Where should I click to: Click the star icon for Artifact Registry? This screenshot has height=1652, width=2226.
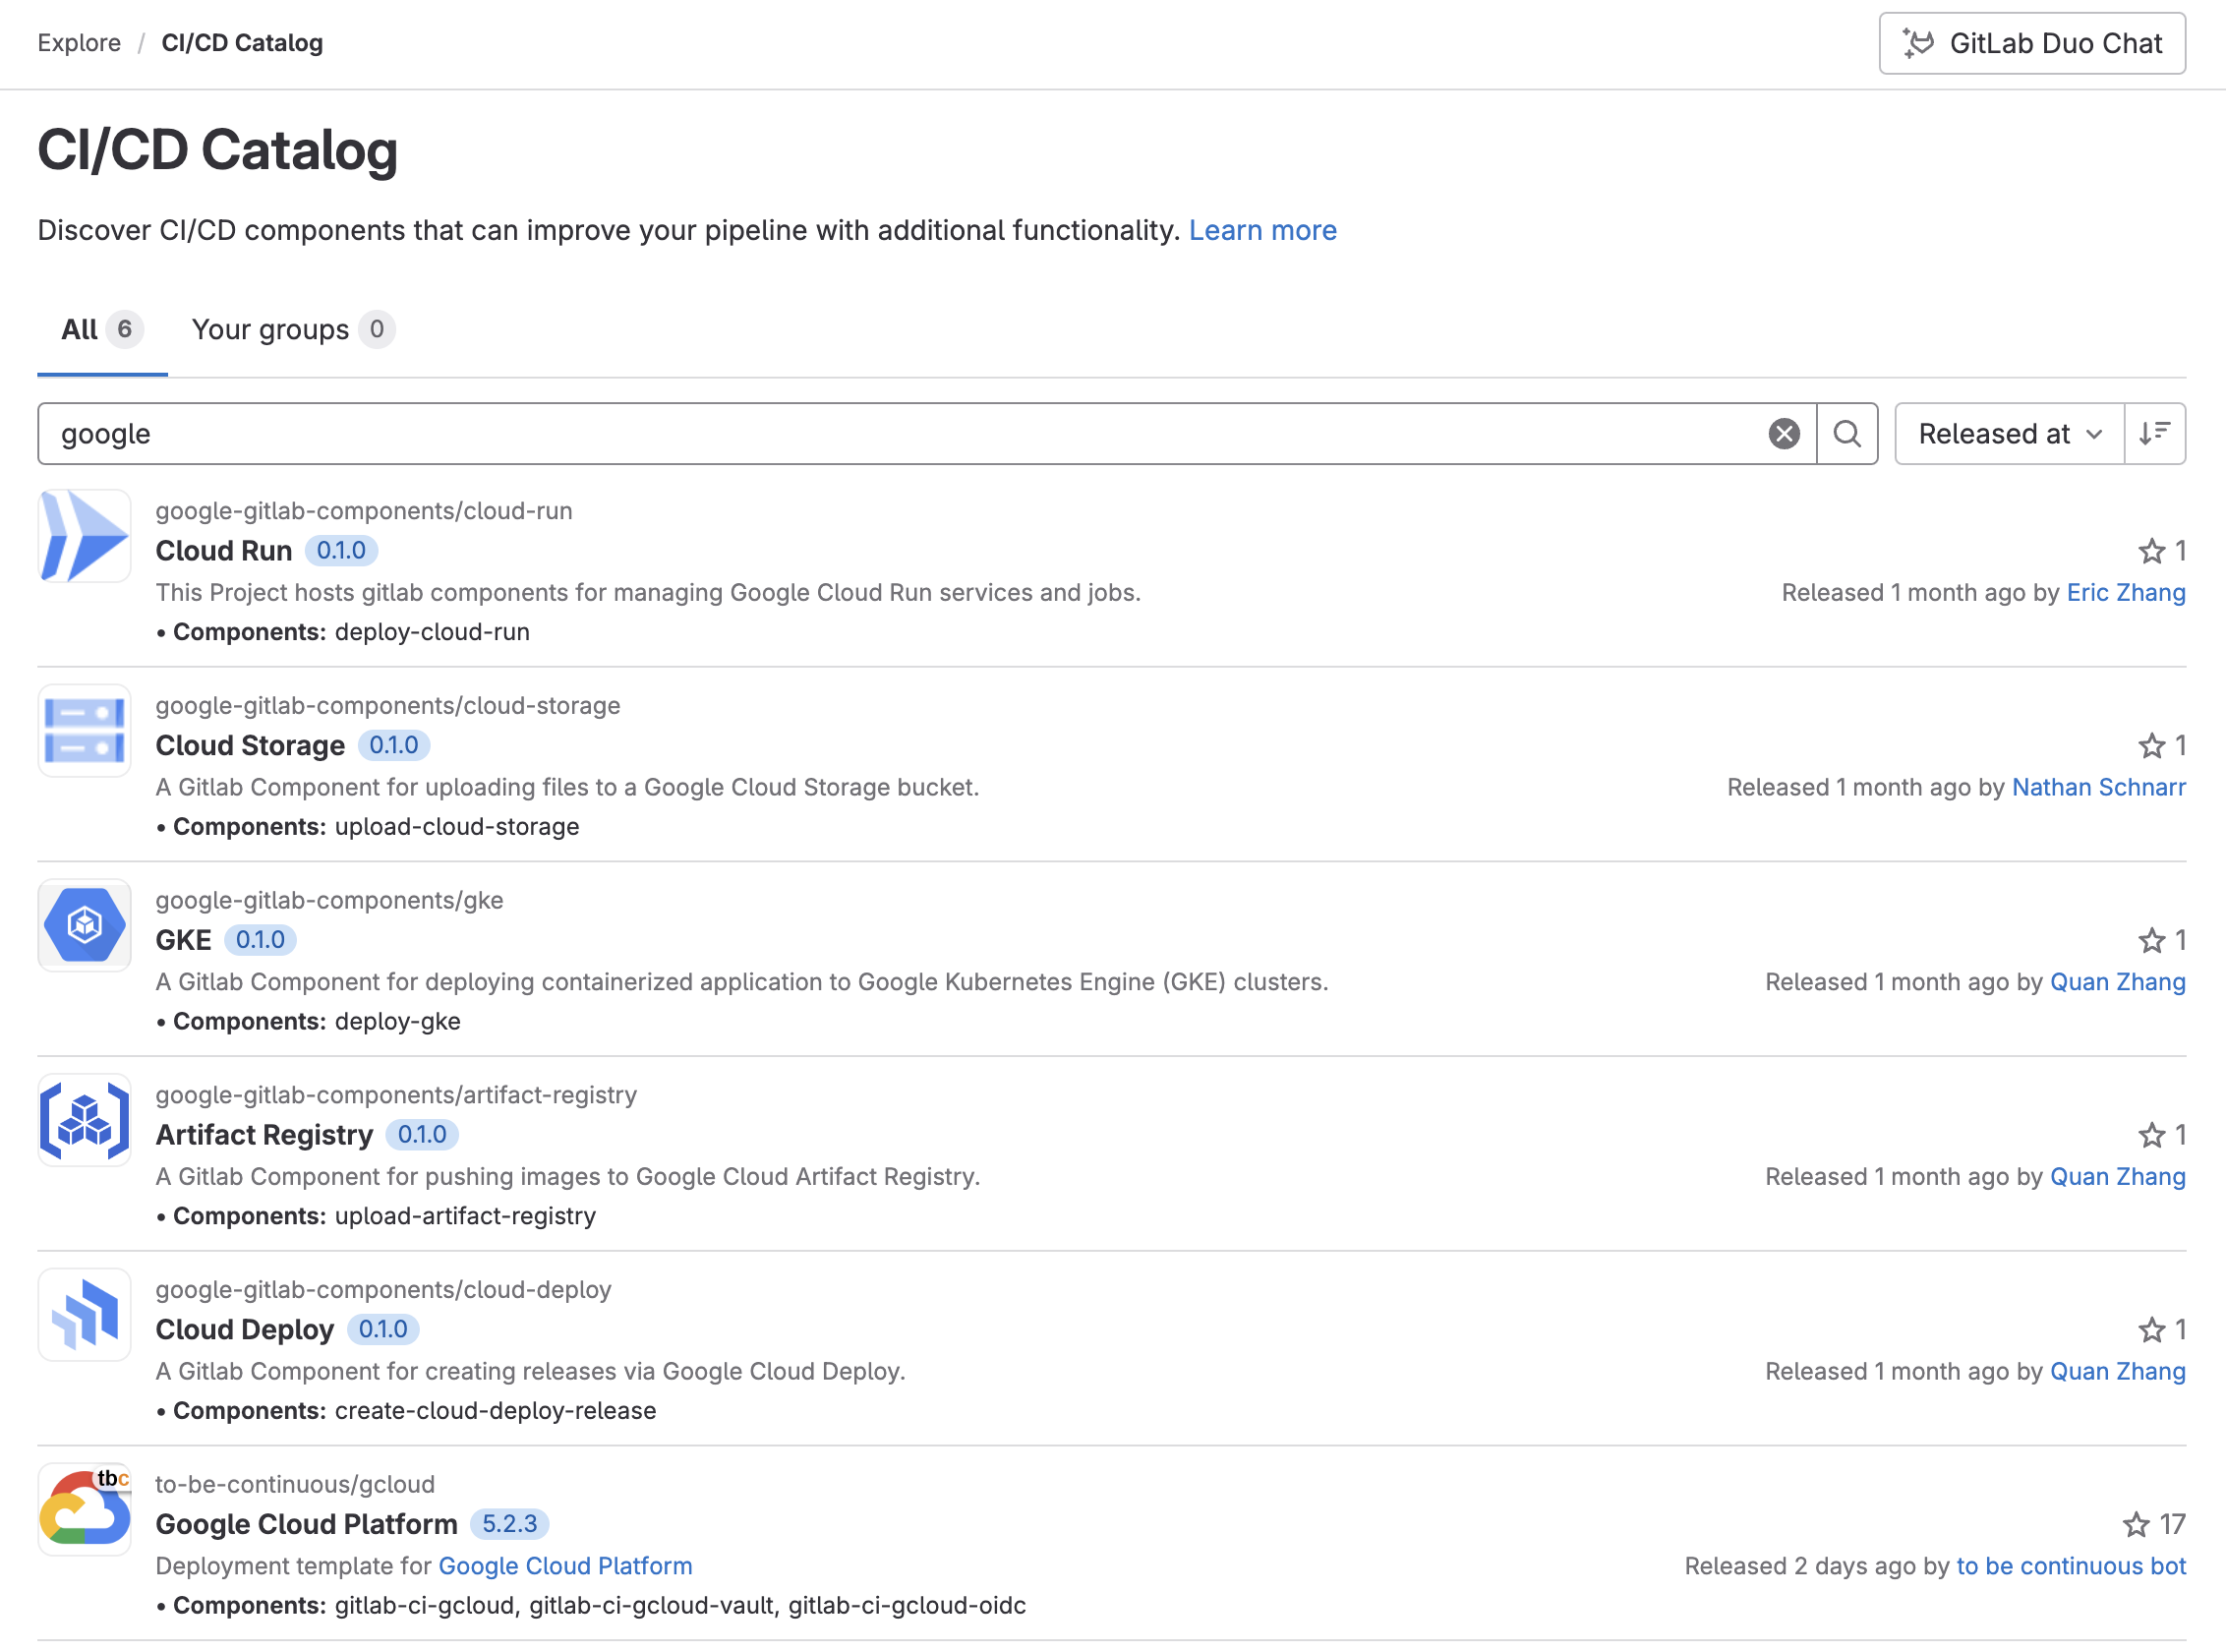(2152, 1136)
